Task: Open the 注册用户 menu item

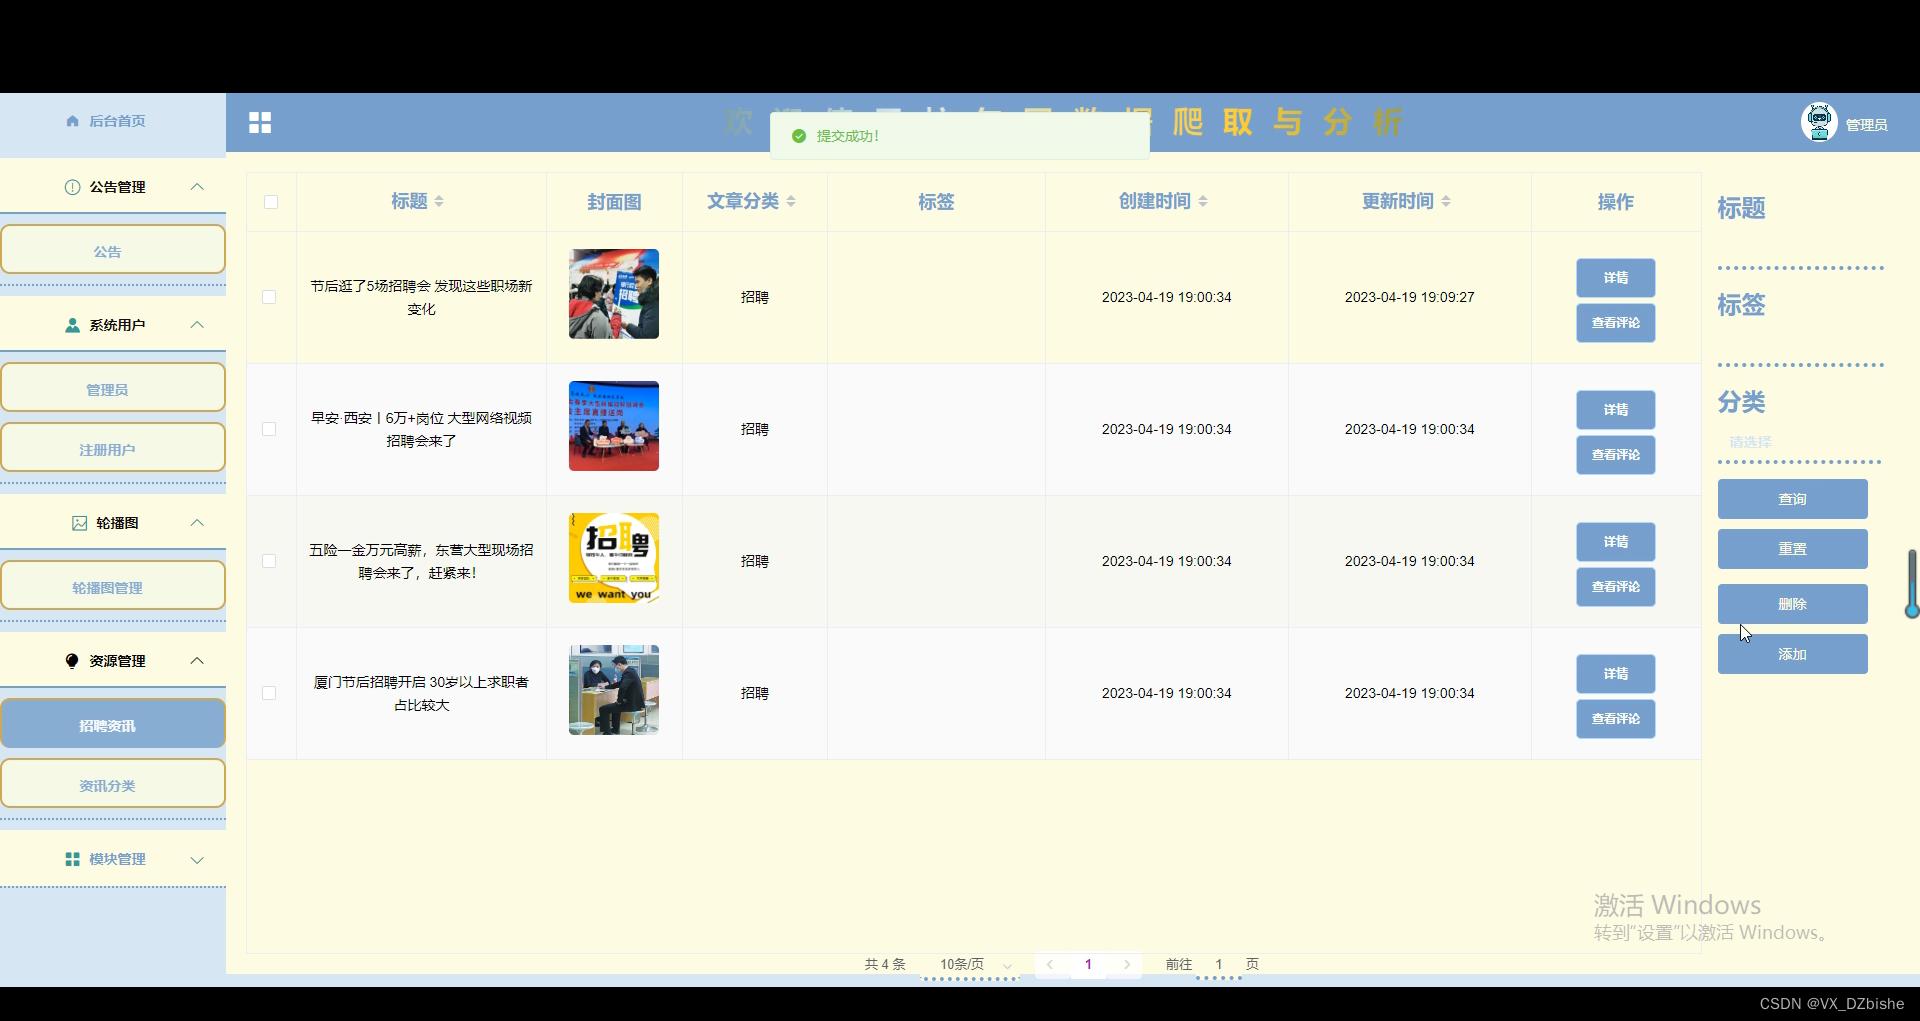Action: point(113,448)
